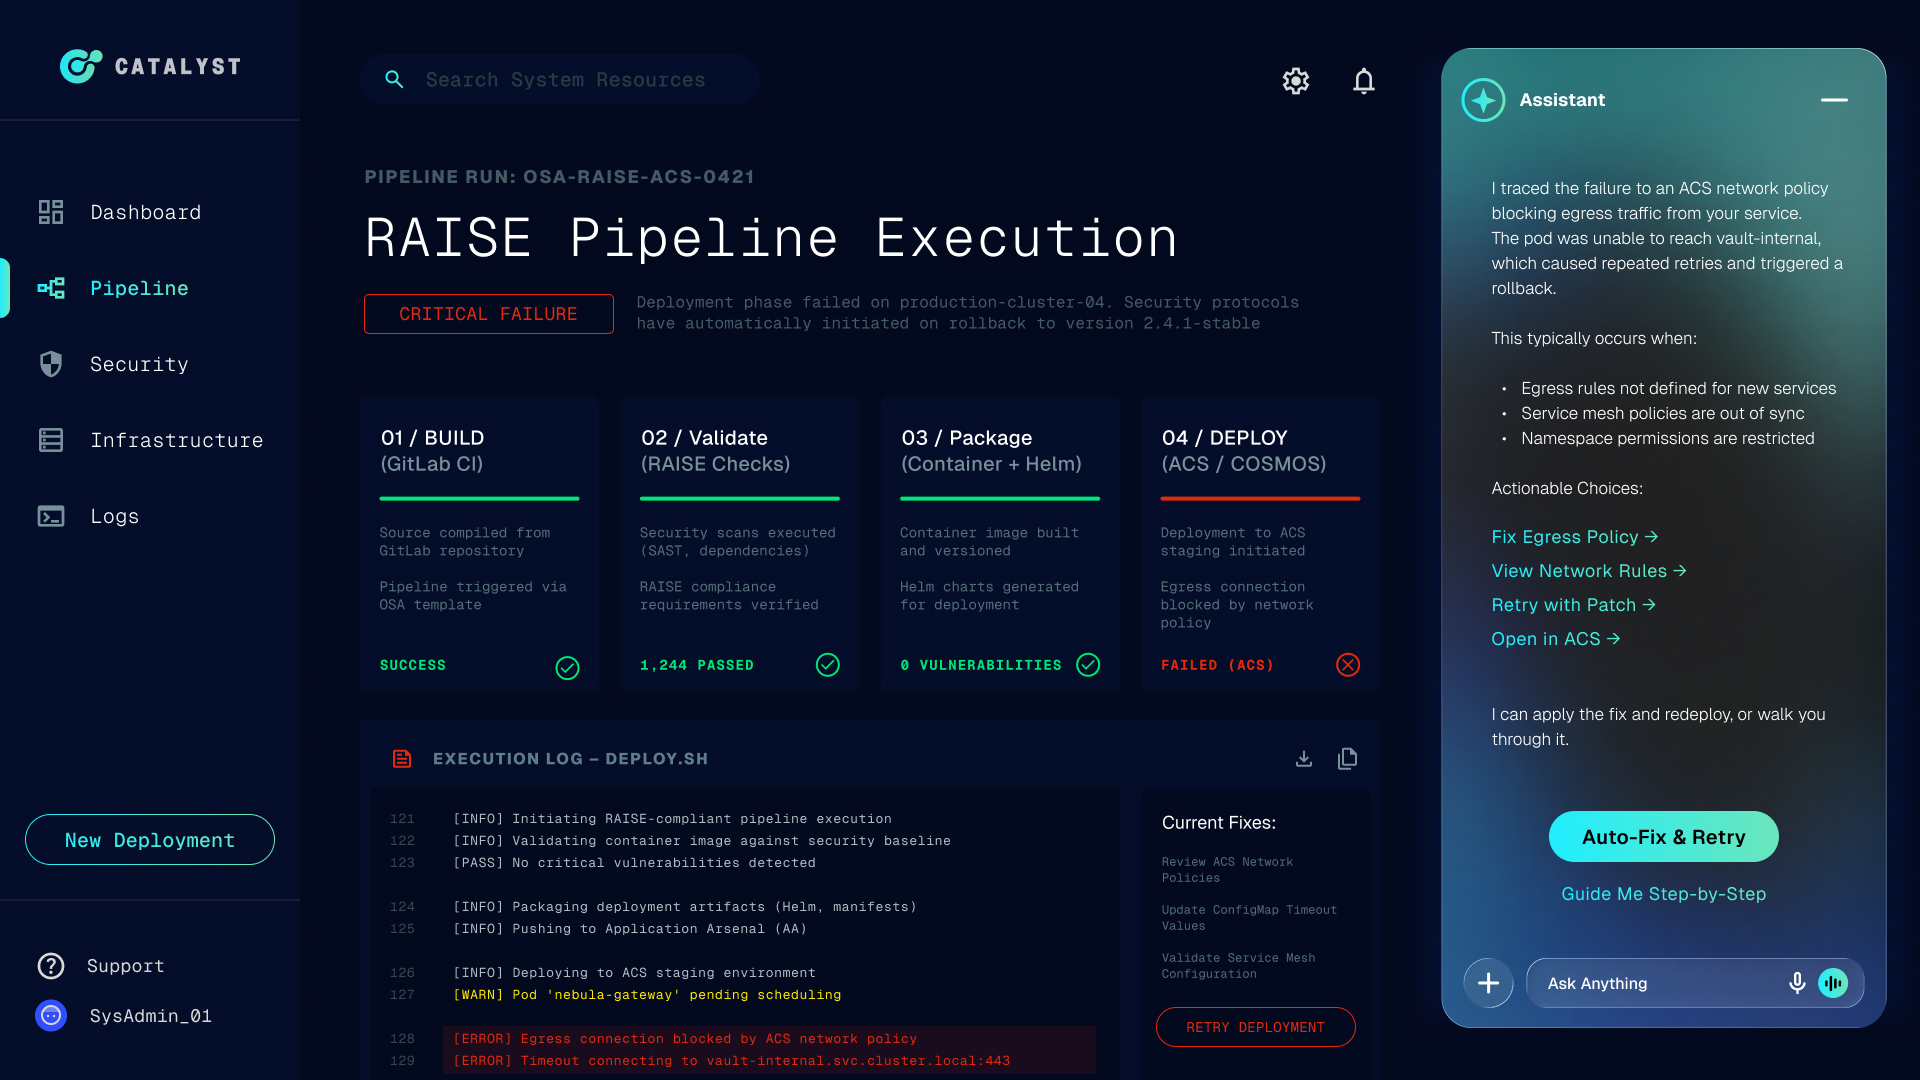Screen dimensions: 1920x1080
Task: Click the Support question mark icon
Action: [51, 966]
